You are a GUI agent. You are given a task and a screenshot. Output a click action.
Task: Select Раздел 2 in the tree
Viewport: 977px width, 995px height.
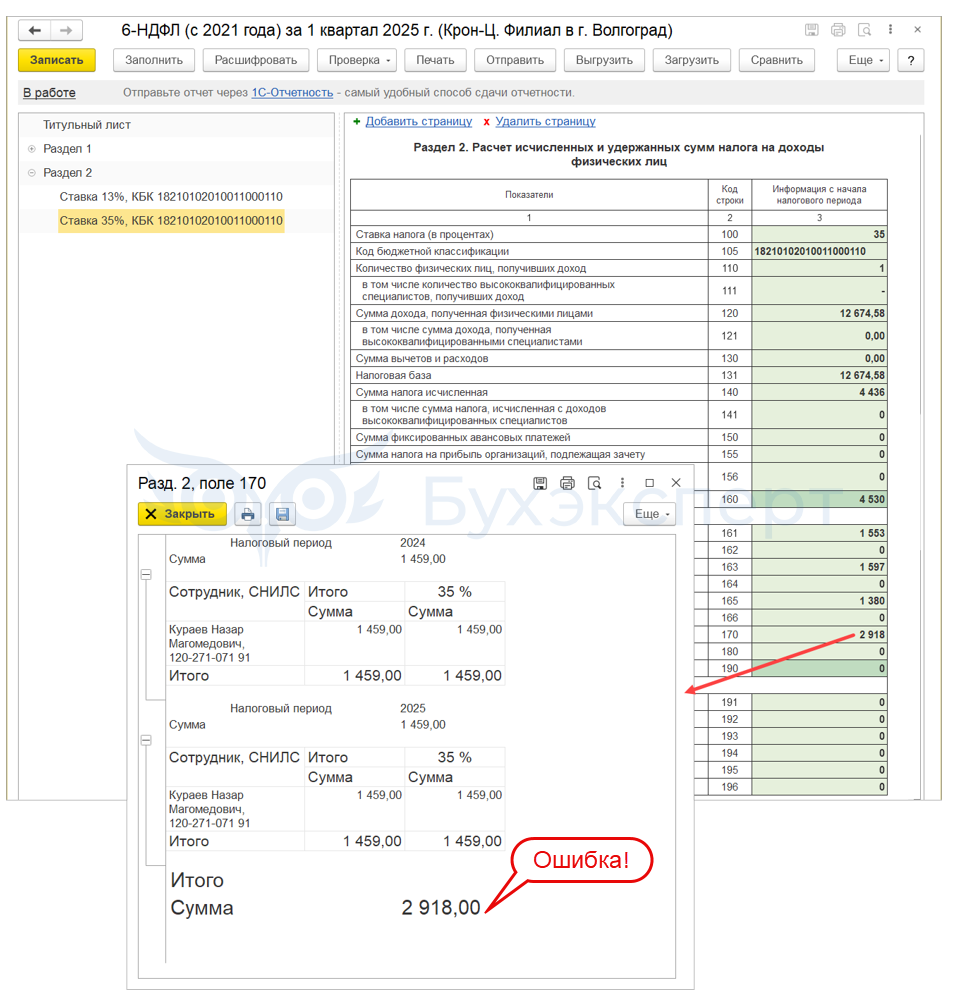[x=67, y=173]
